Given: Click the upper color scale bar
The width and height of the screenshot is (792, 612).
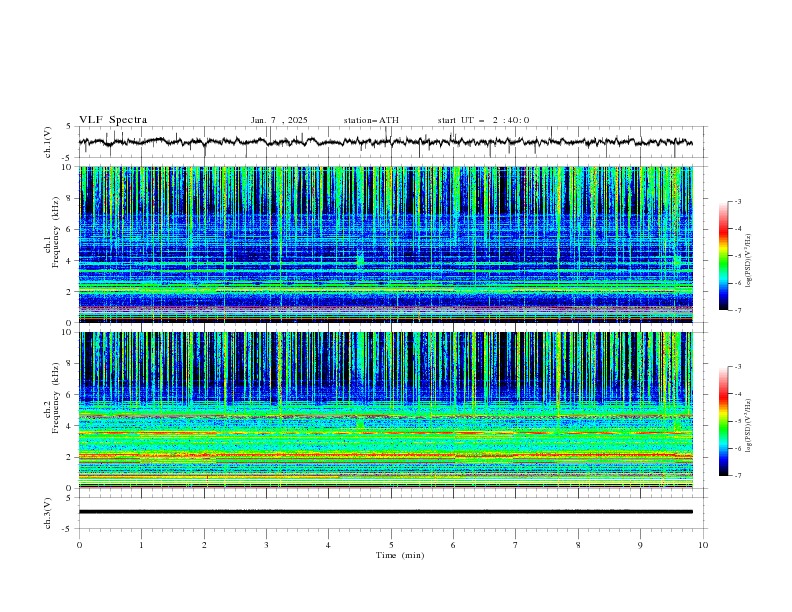Looking at the screenshot, I should (723, 256).
